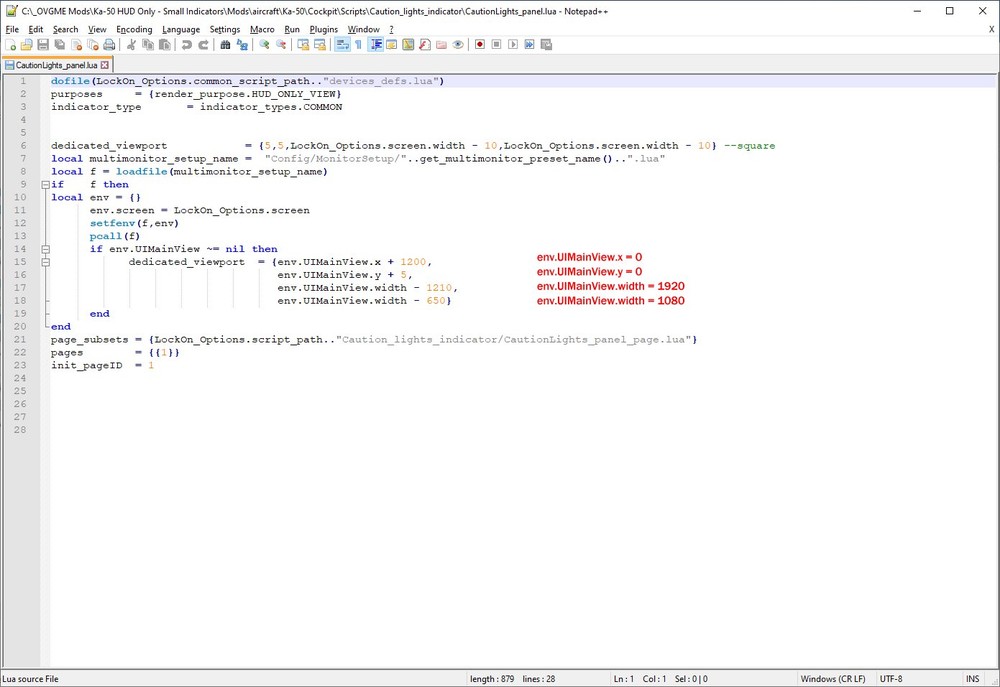Click the code at line 21 page_subsets
Viewport: 1000px width, 687px height.
tap(90, 340)
